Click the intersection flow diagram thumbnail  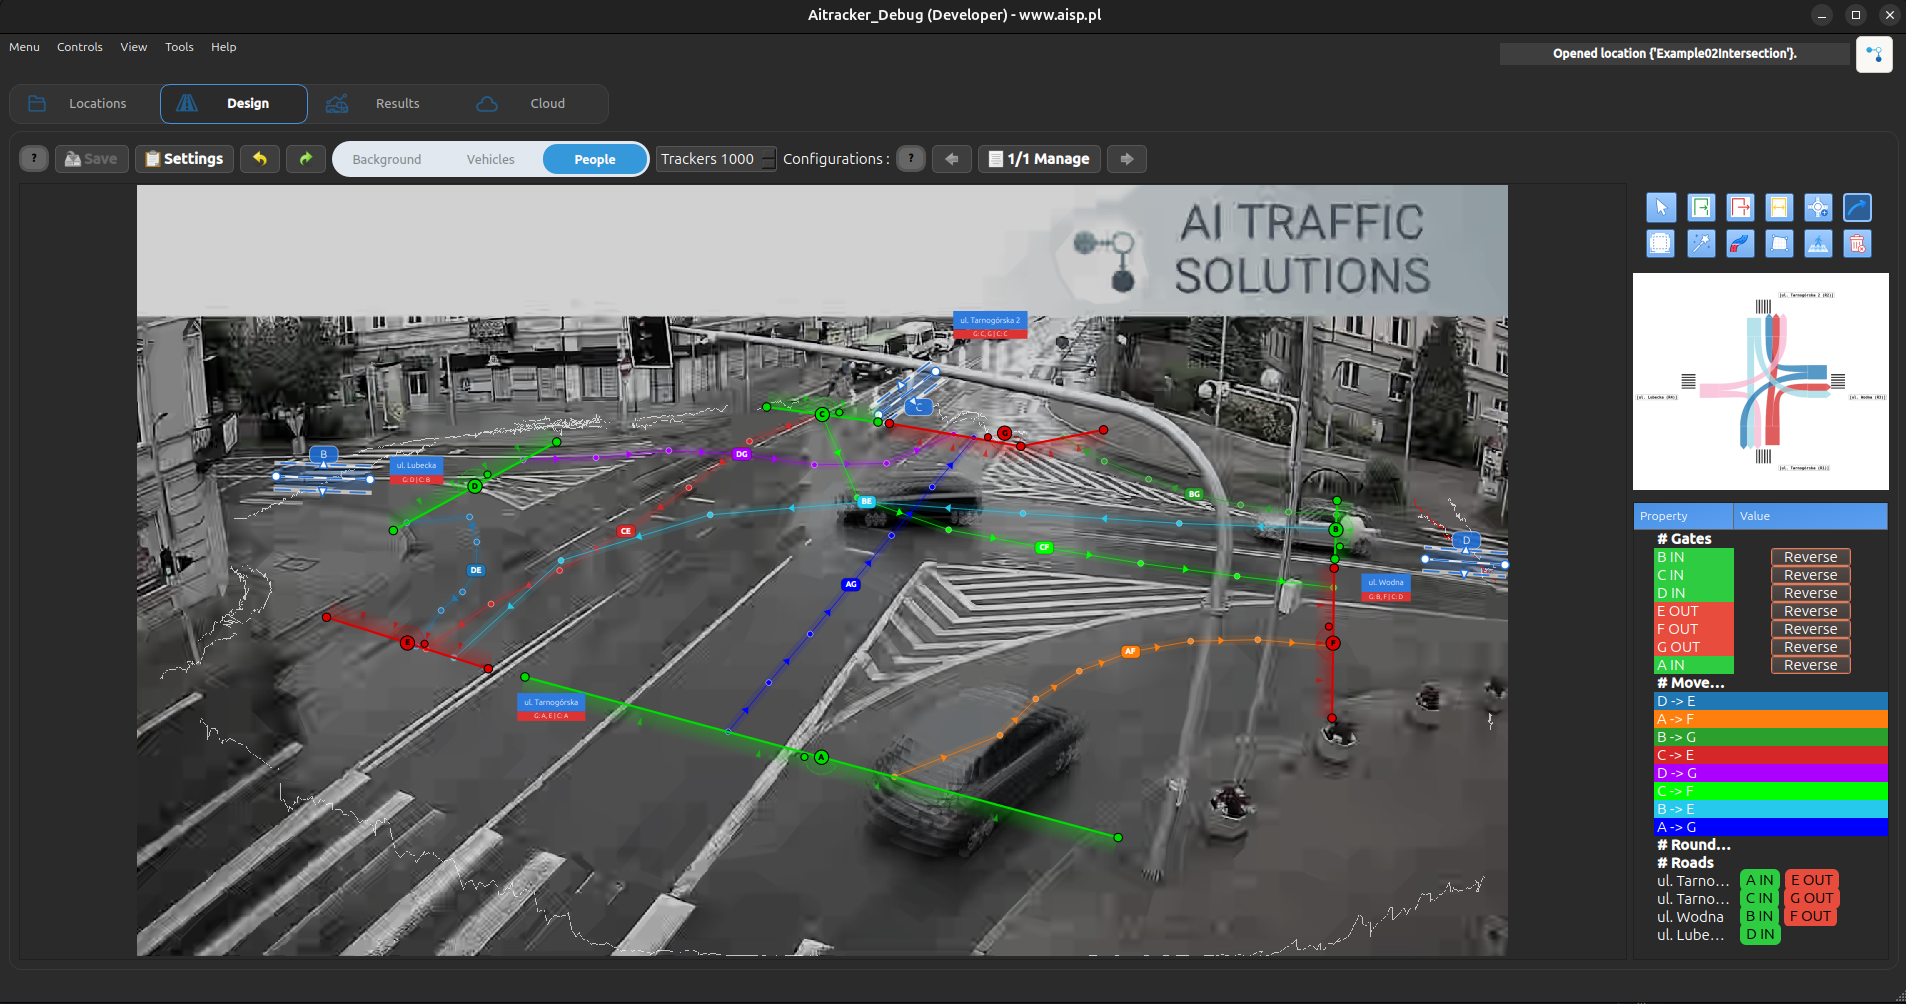point(1760,381)
